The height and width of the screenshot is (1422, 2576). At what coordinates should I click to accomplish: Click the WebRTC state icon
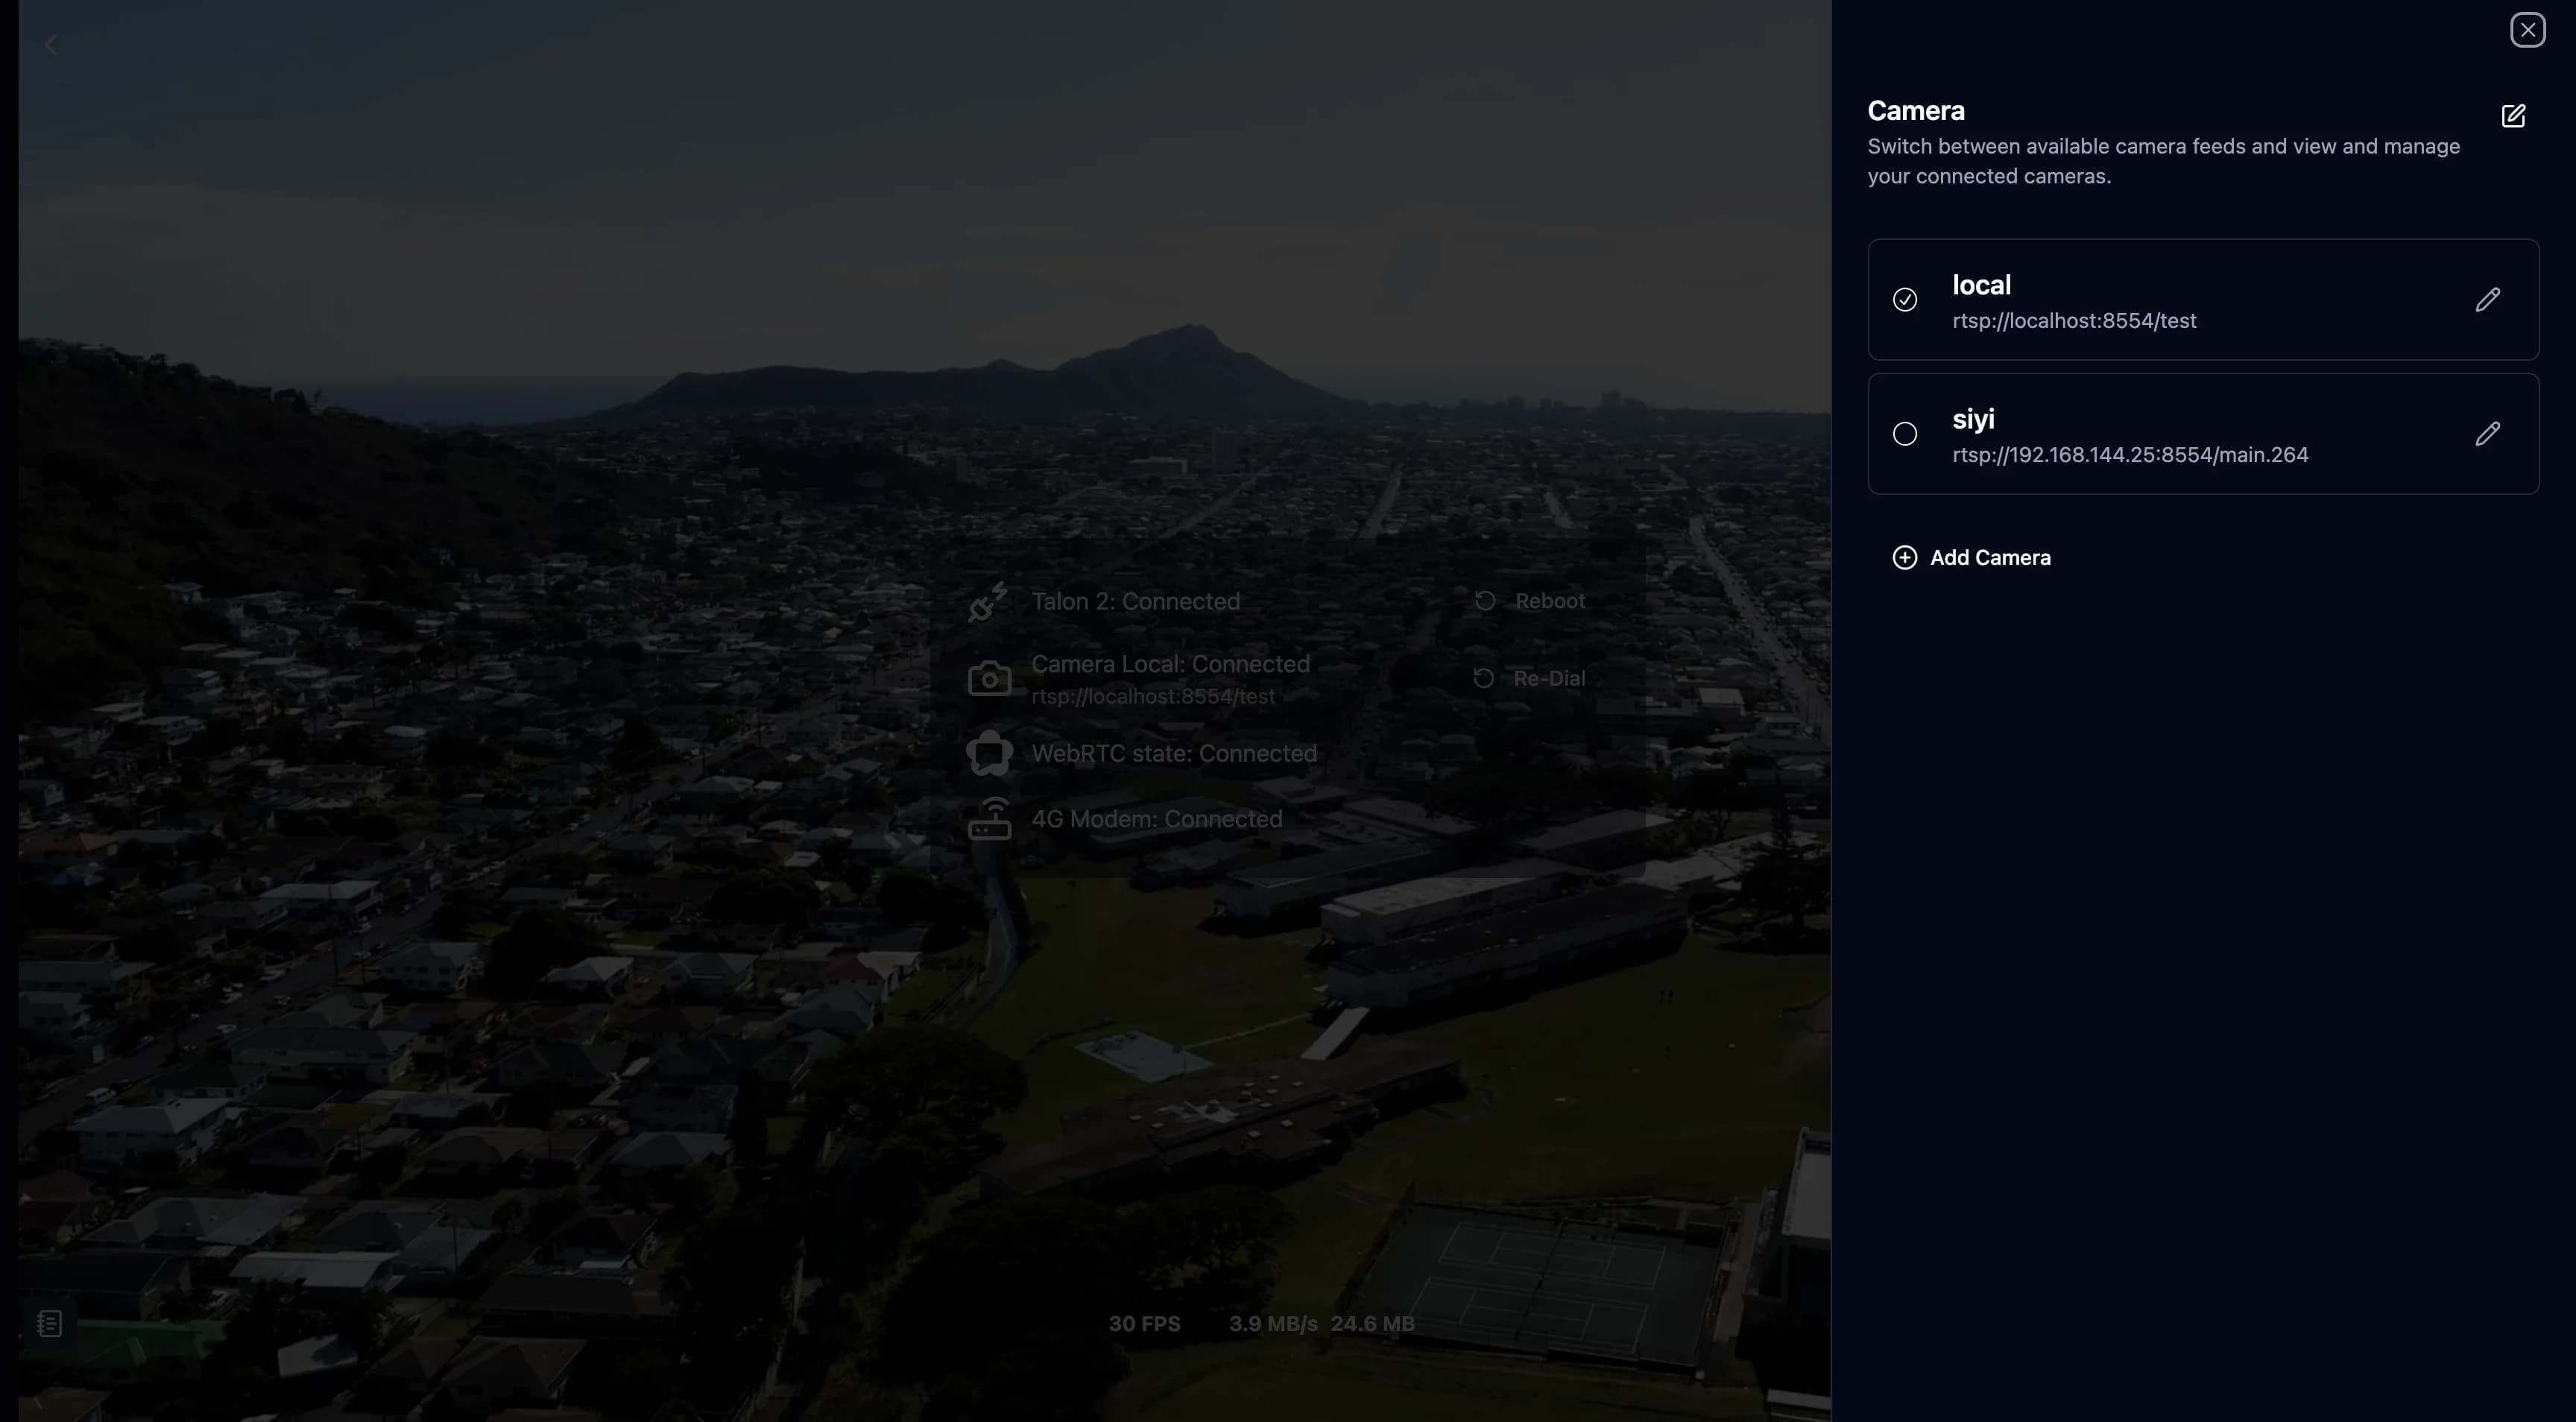(988, 753)
